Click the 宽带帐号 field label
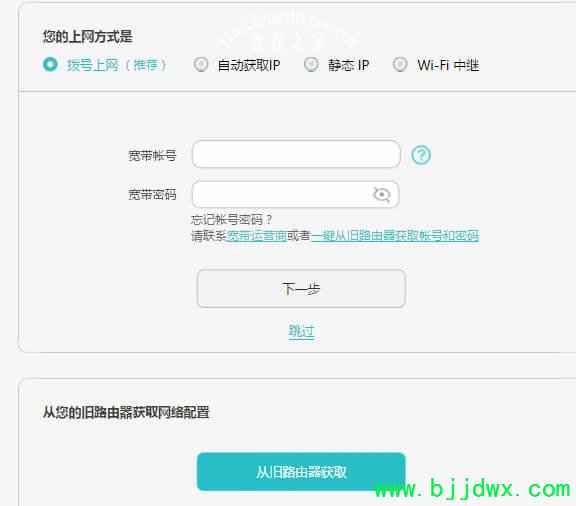 coord(152,155)
